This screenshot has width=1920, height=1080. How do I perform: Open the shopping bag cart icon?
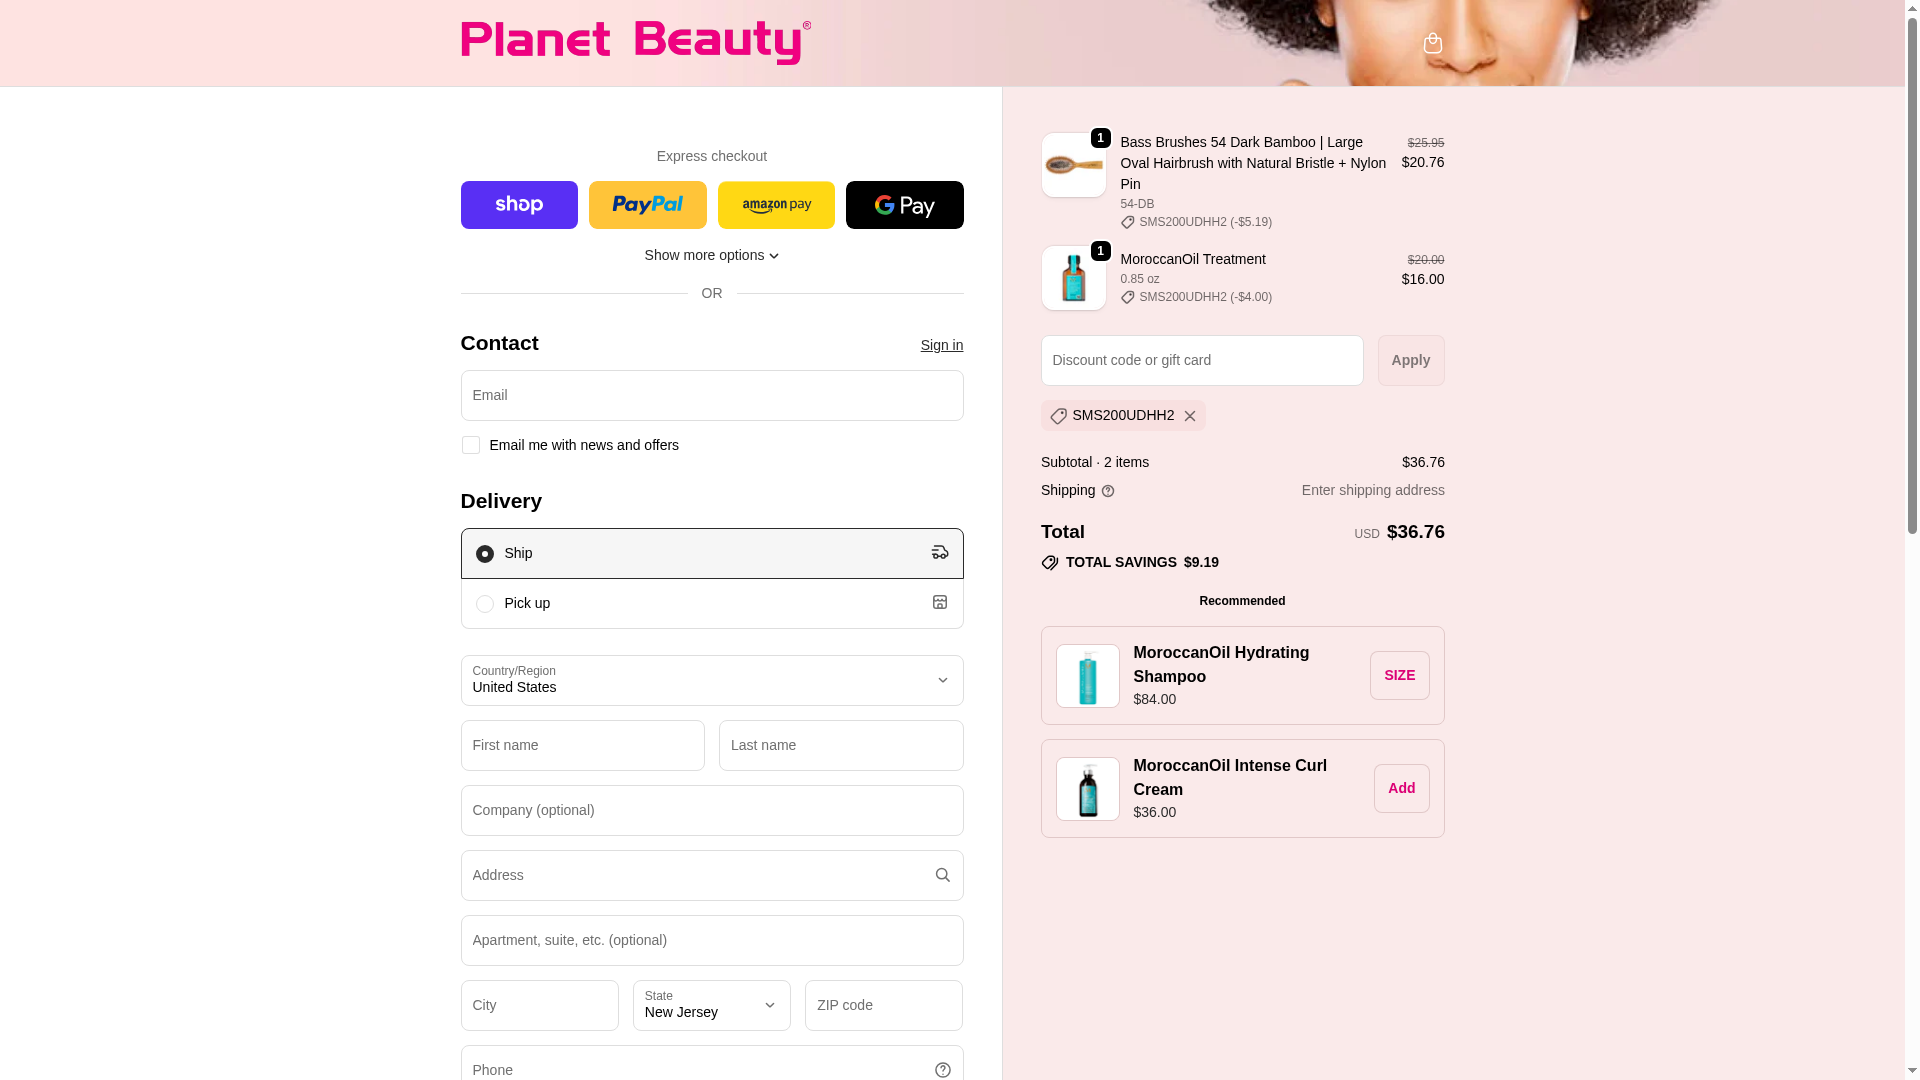click(x=1432, y=43)
